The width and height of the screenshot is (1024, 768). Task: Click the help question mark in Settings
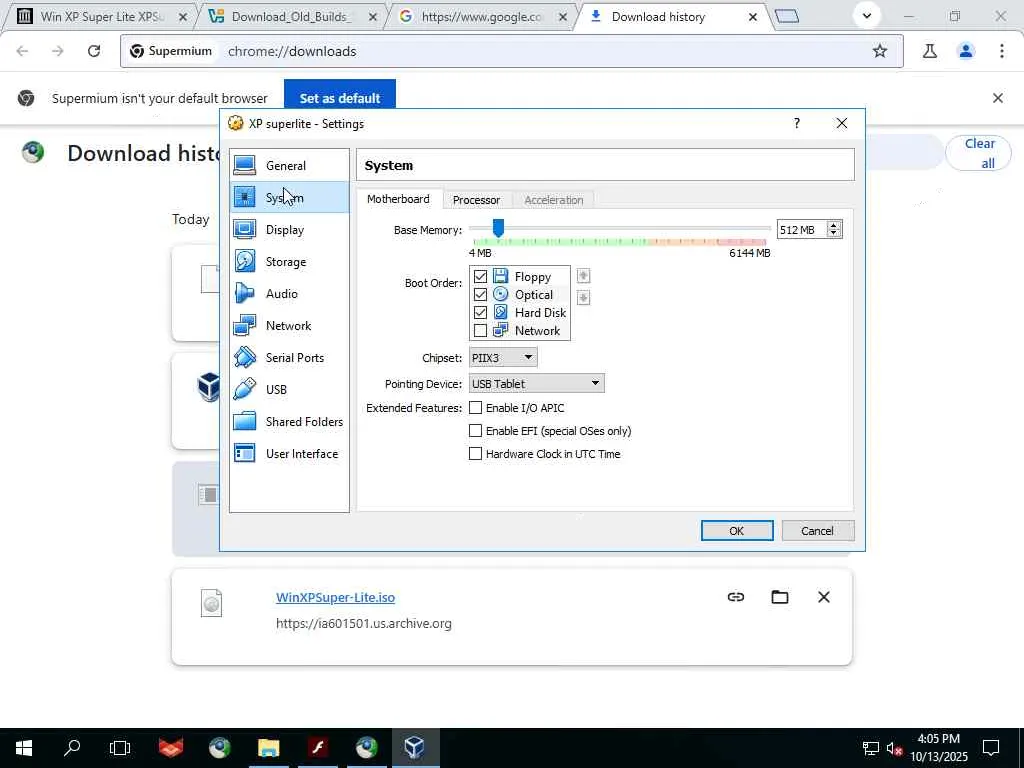(x=796, y=123)
